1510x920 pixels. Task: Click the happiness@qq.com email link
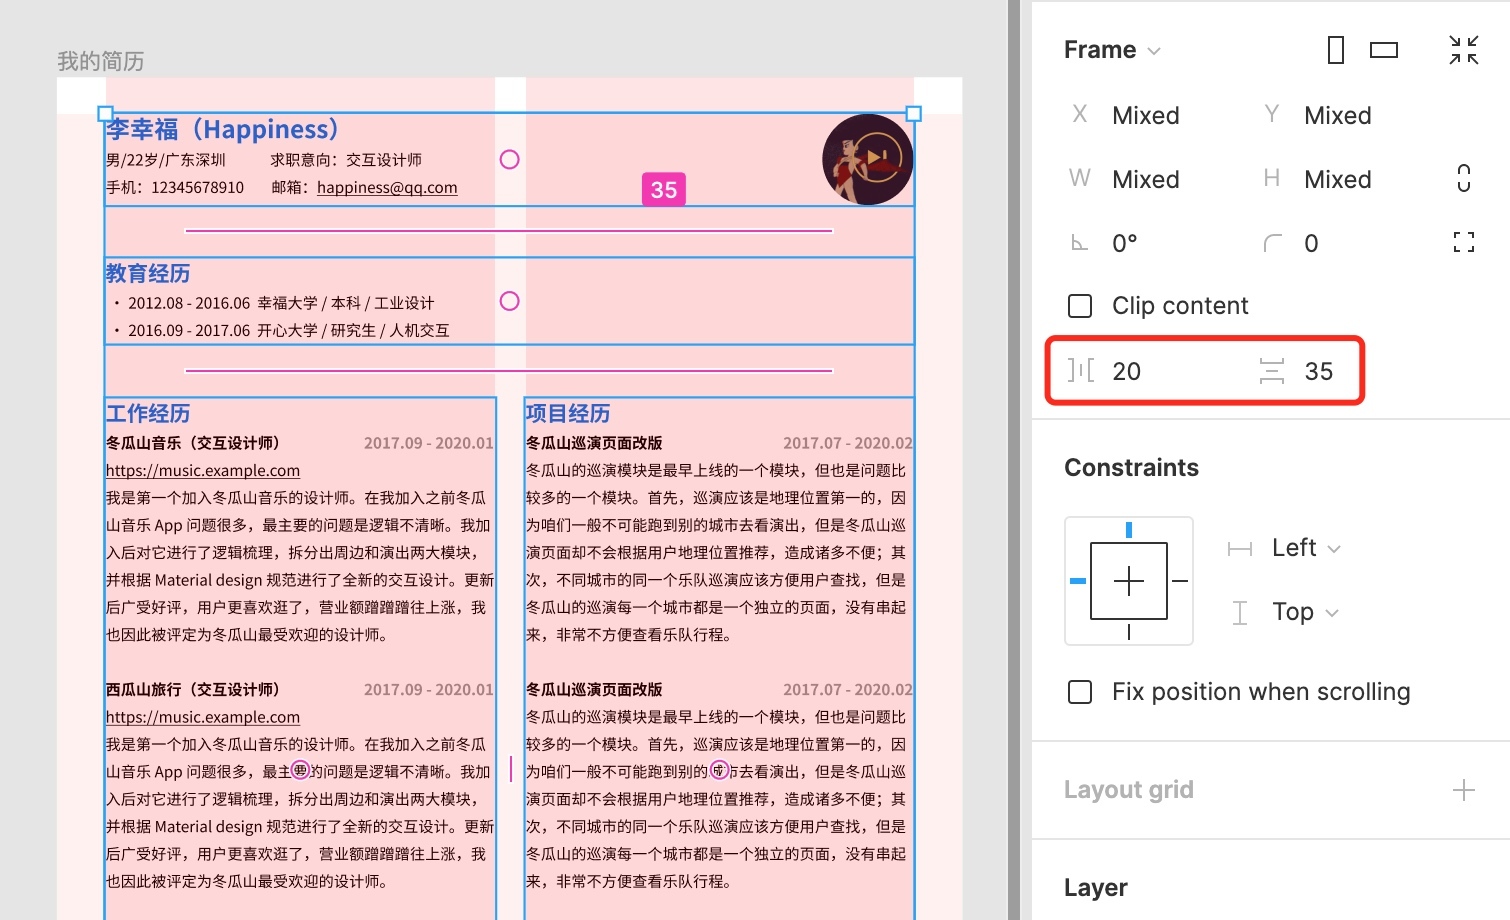[x=387, y=187]
